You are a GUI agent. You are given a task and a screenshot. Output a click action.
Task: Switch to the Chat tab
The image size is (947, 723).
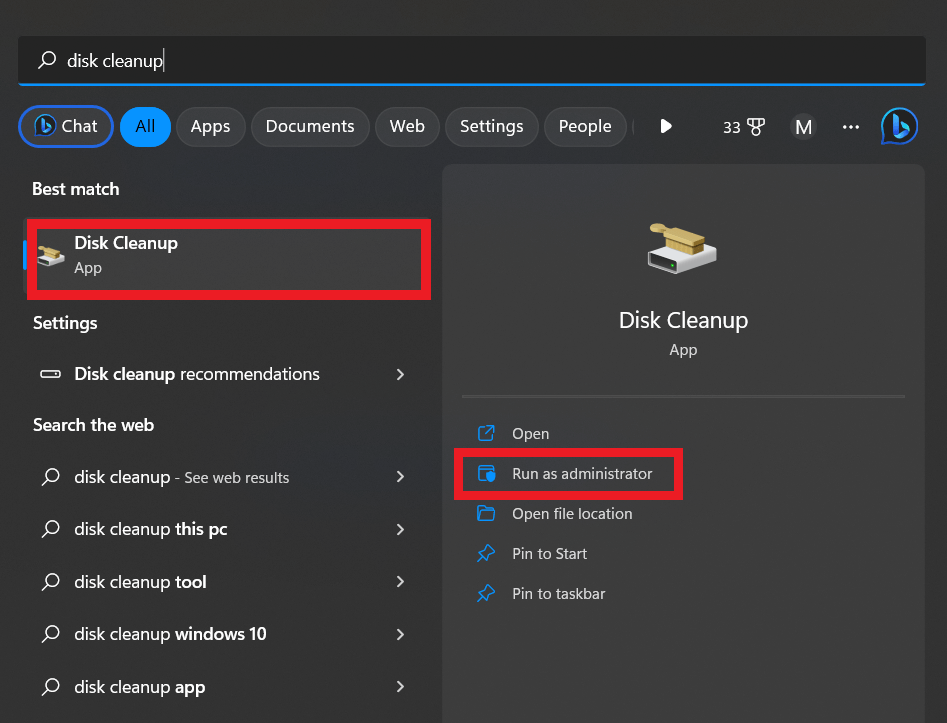pos(66,126)
